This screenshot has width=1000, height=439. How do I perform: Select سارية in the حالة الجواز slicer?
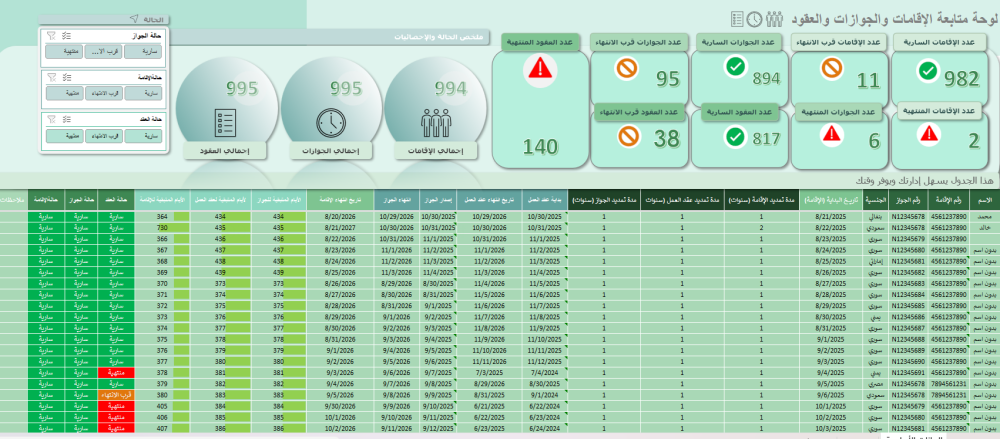pos(143,51)
